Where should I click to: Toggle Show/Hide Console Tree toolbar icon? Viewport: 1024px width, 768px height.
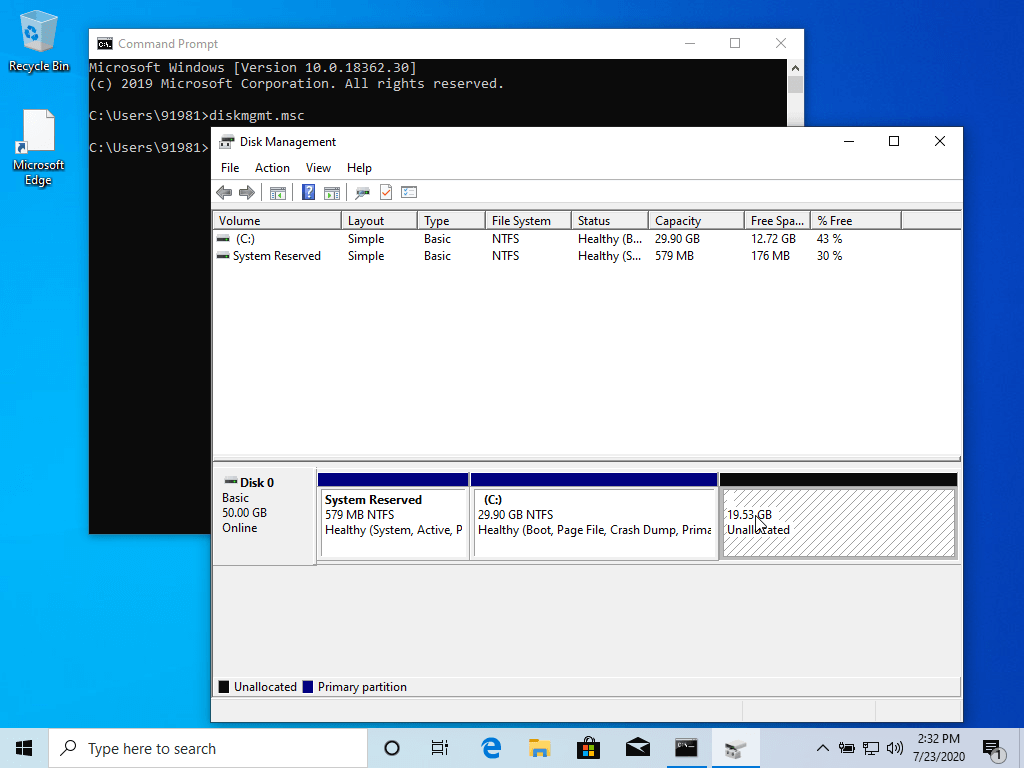(278, 193)
